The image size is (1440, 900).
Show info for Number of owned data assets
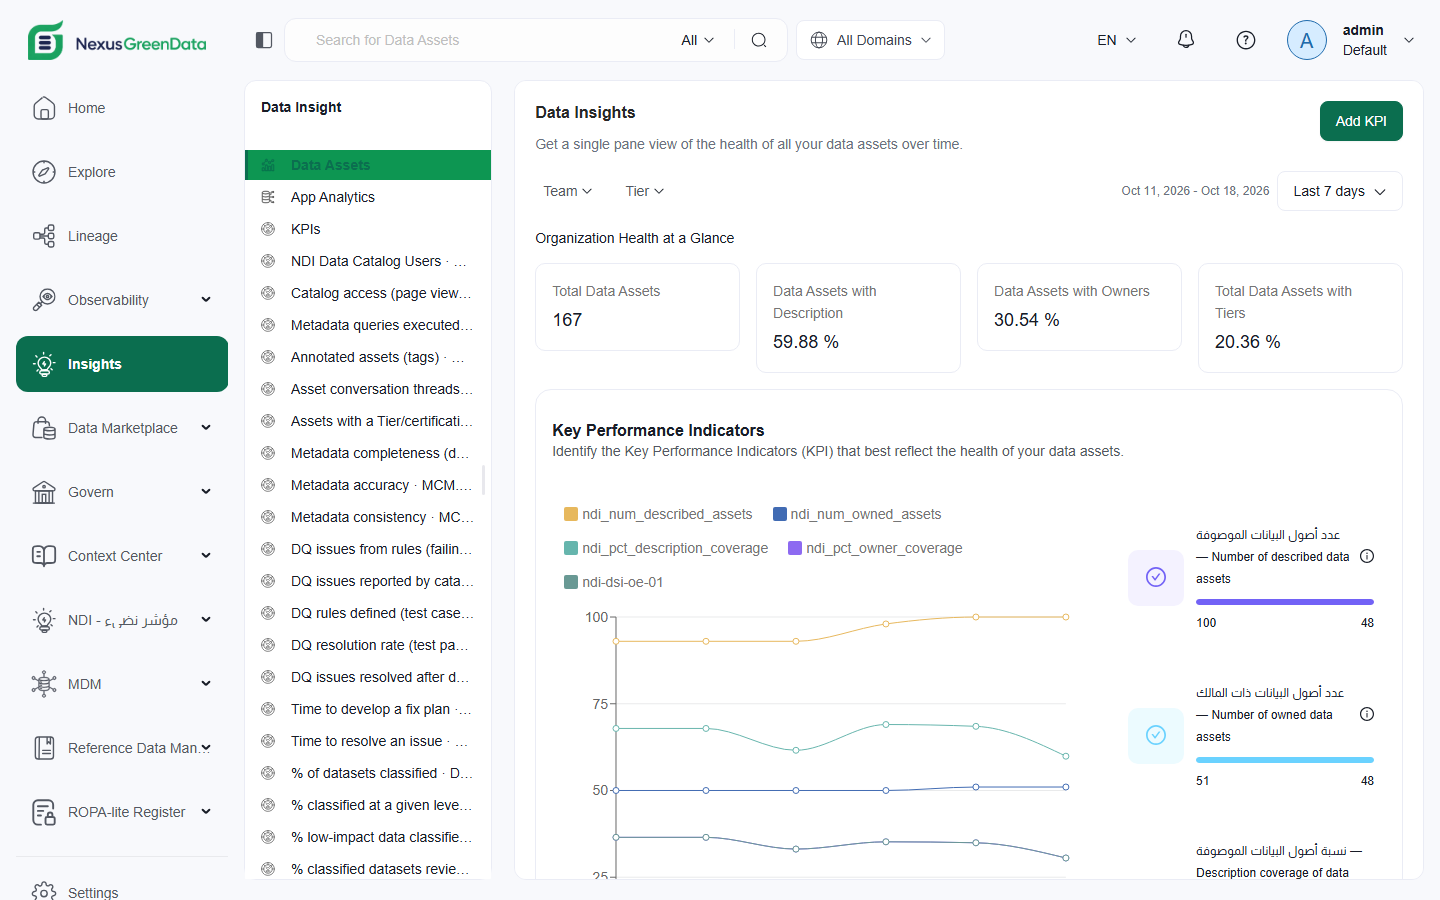click(1367, 714)
